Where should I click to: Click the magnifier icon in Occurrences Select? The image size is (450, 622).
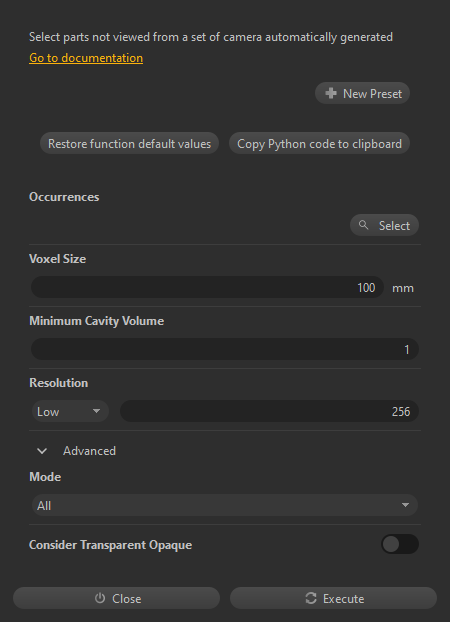pos(363,225)
